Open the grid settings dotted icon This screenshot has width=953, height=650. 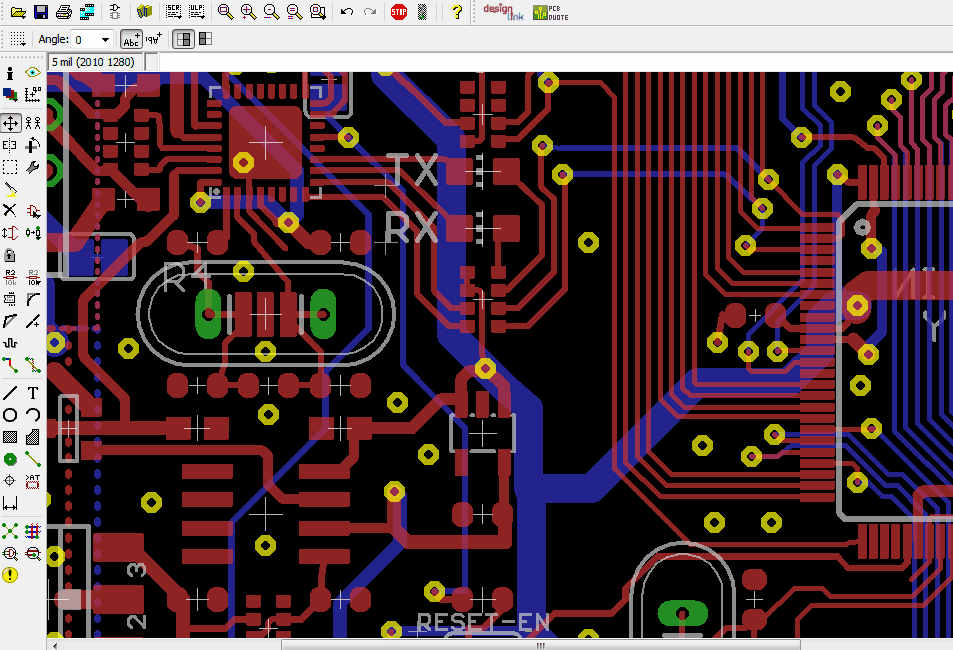(18, 39)
